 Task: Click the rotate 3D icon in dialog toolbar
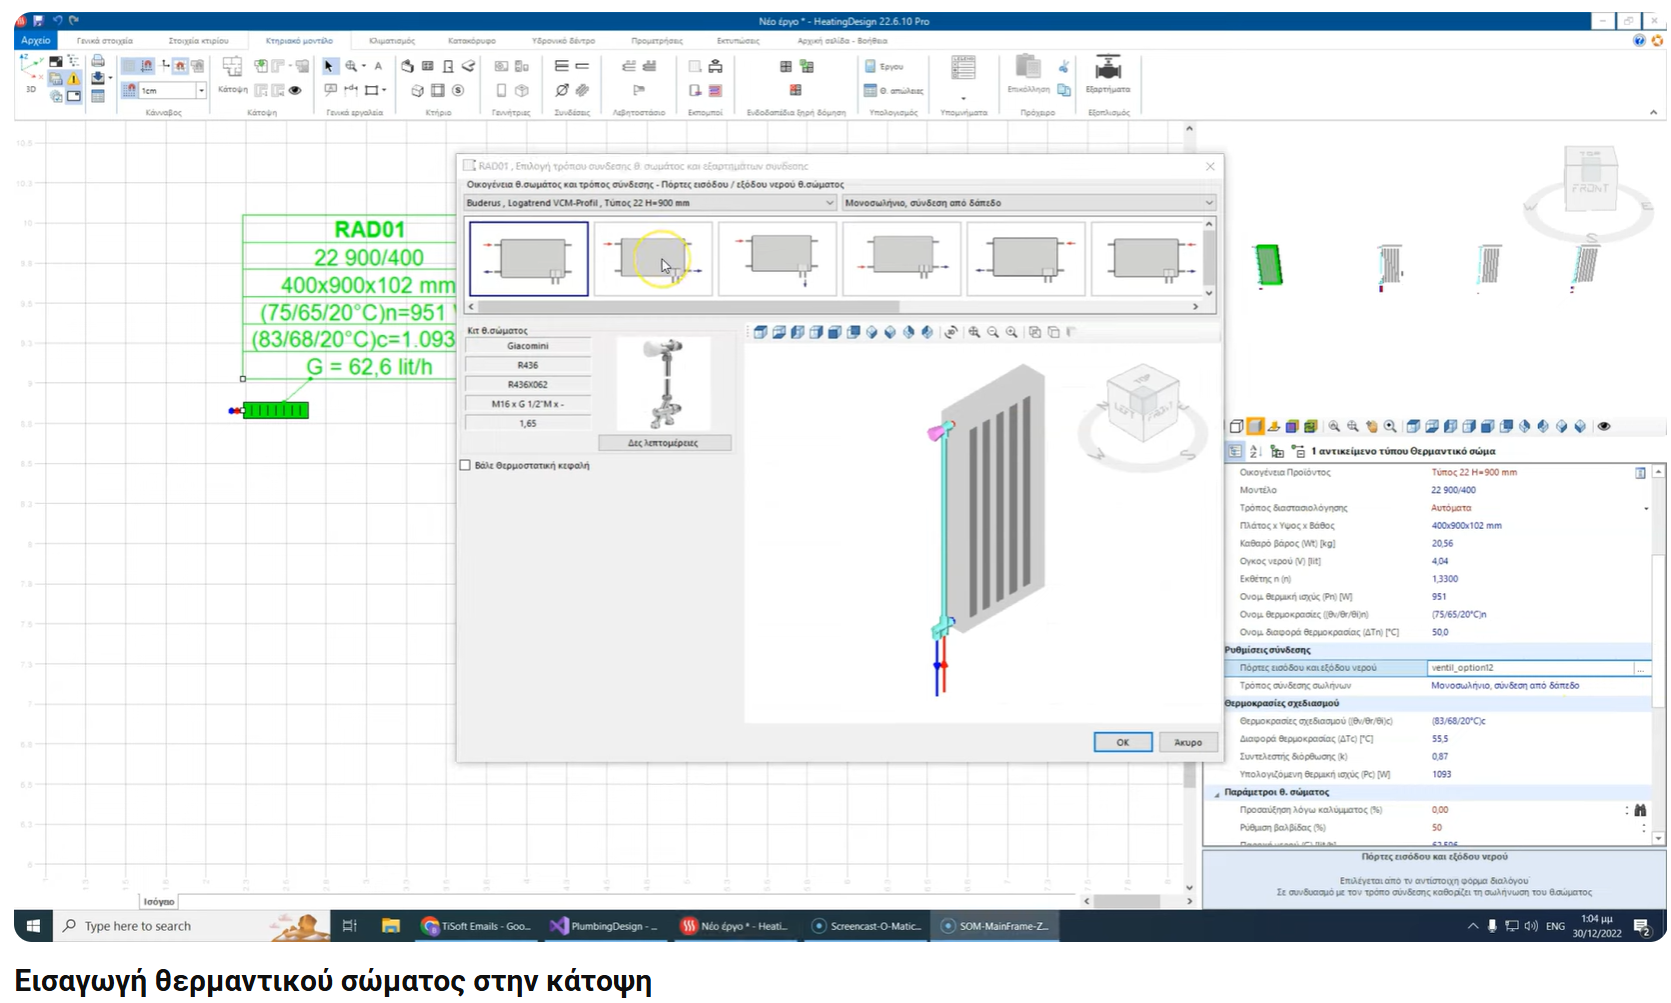point(951,332)
